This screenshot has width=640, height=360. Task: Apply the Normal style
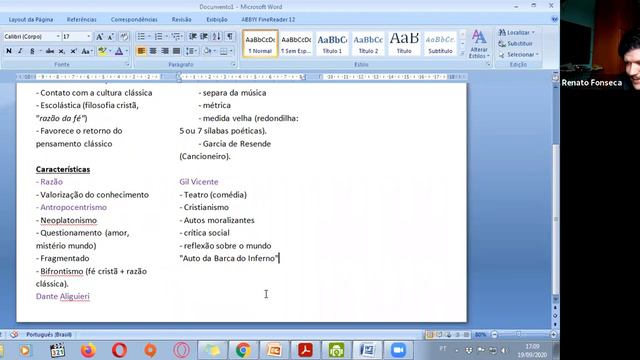coord(260,44)
